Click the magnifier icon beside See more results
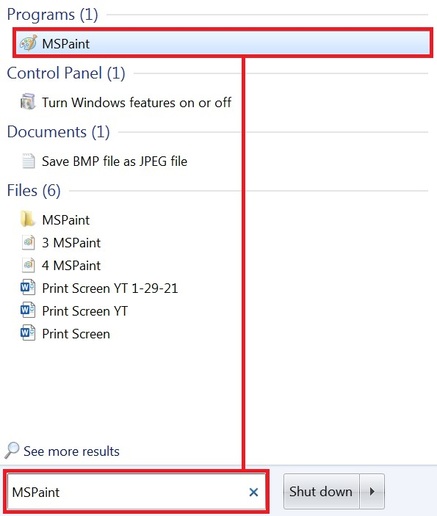The width and height of the screenshot is (437, 516). pyautogui.click(x=12, y=450)
